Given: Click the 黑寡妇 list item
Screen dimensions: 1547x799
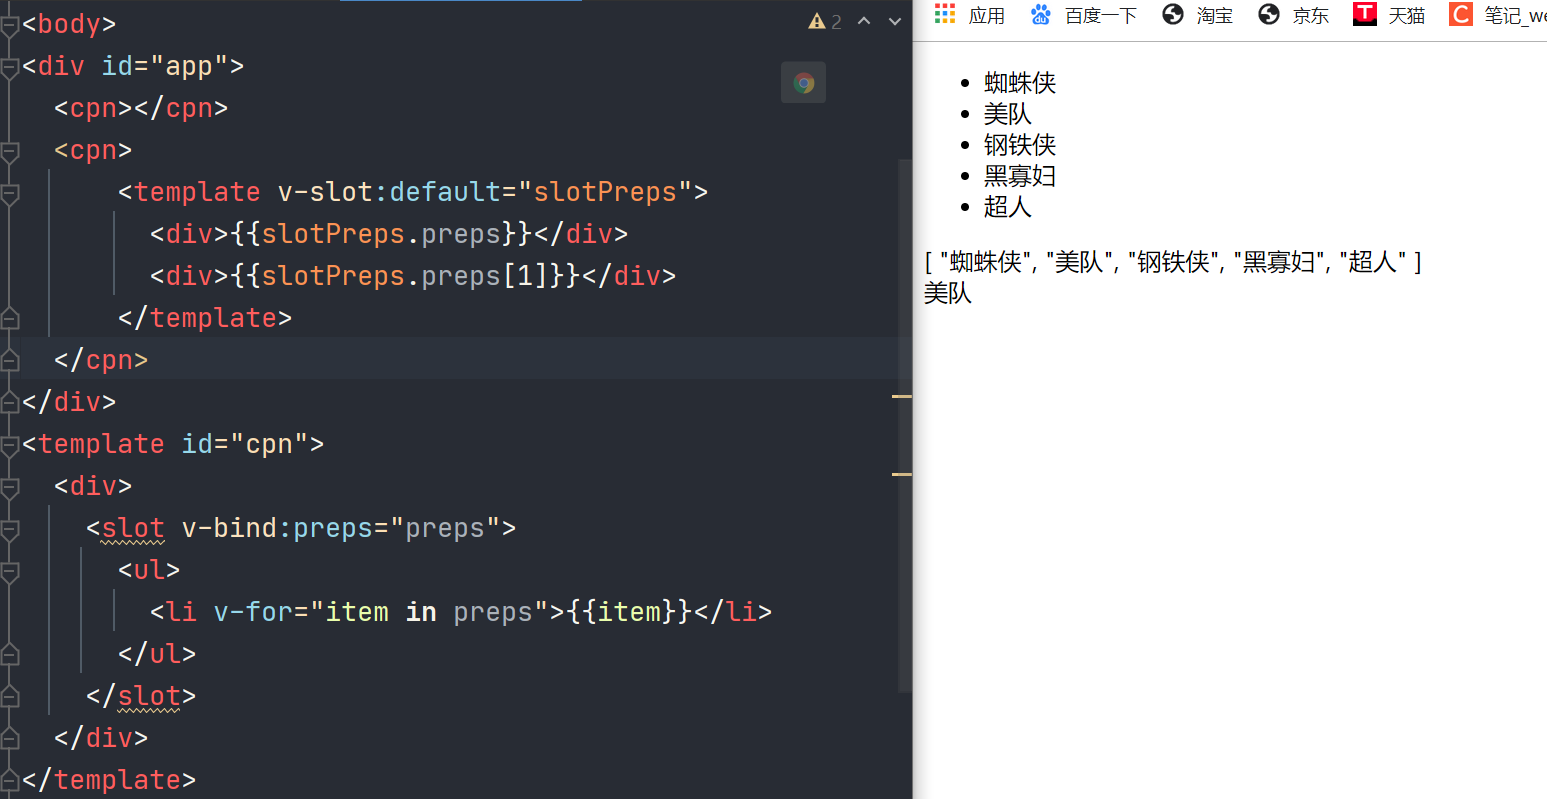Looking at the screenshot, I should coord(1020,176).
